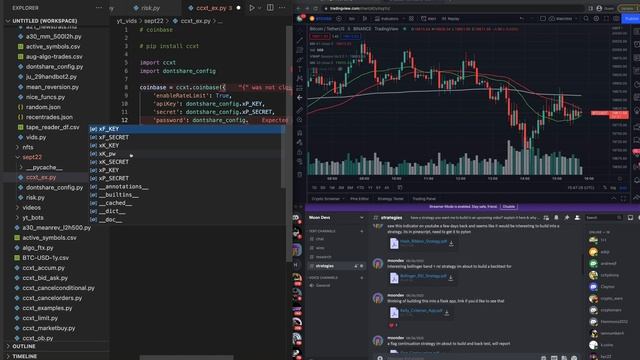The width and height of the screenshot is (640, 360).
Task: Select the zoom-in tool in TradingView sidebar
Action: pos(300,120)
